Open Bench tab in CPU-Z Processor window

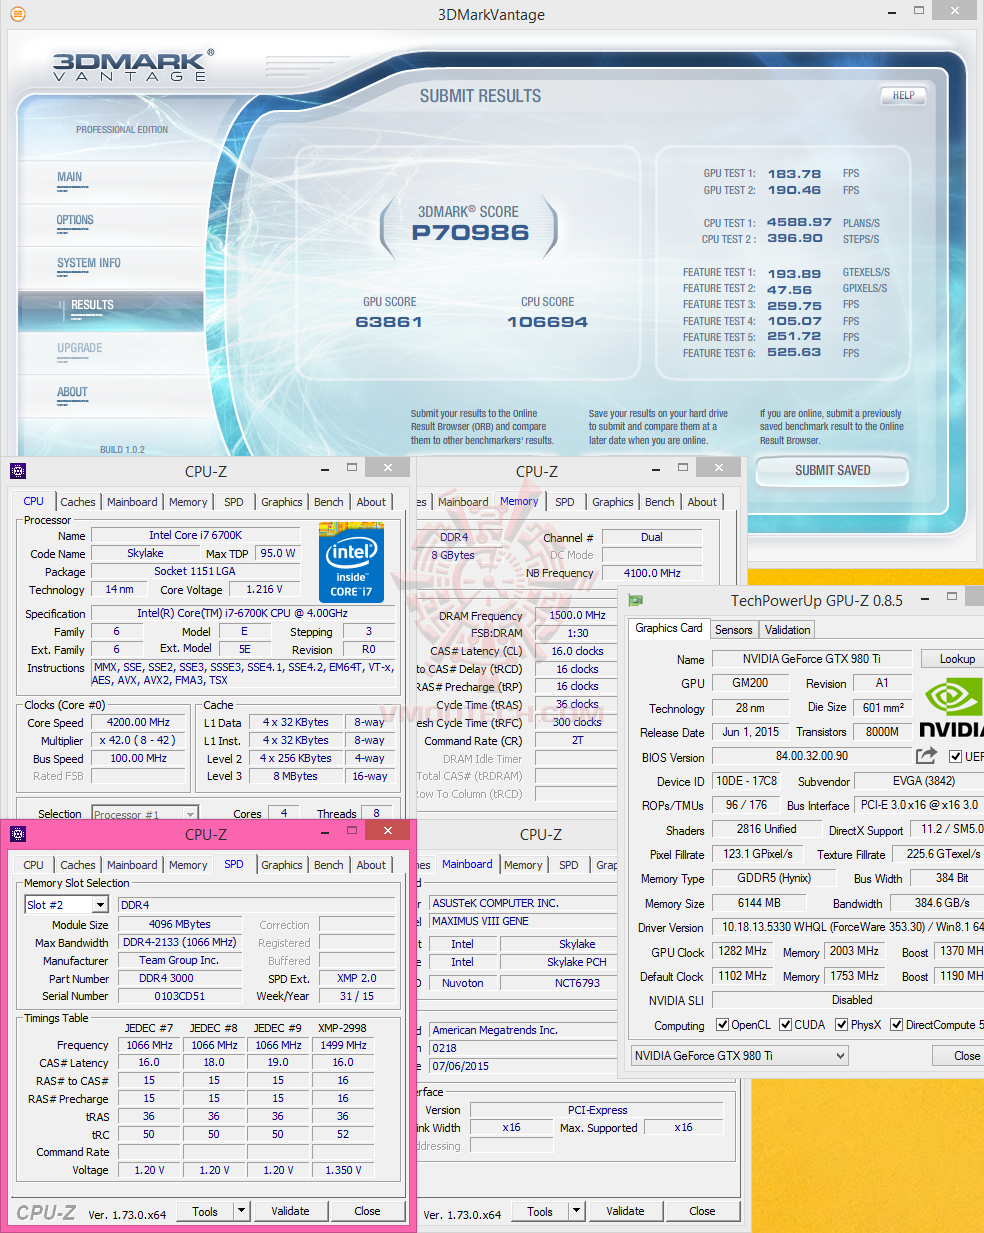tap(328, 502)
